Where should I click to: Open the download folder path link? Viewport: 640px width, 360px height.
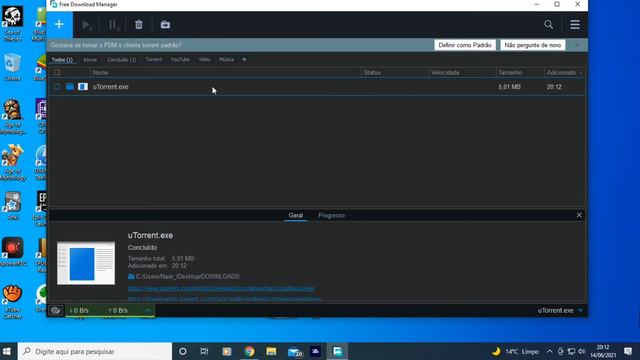click(187, 277)
